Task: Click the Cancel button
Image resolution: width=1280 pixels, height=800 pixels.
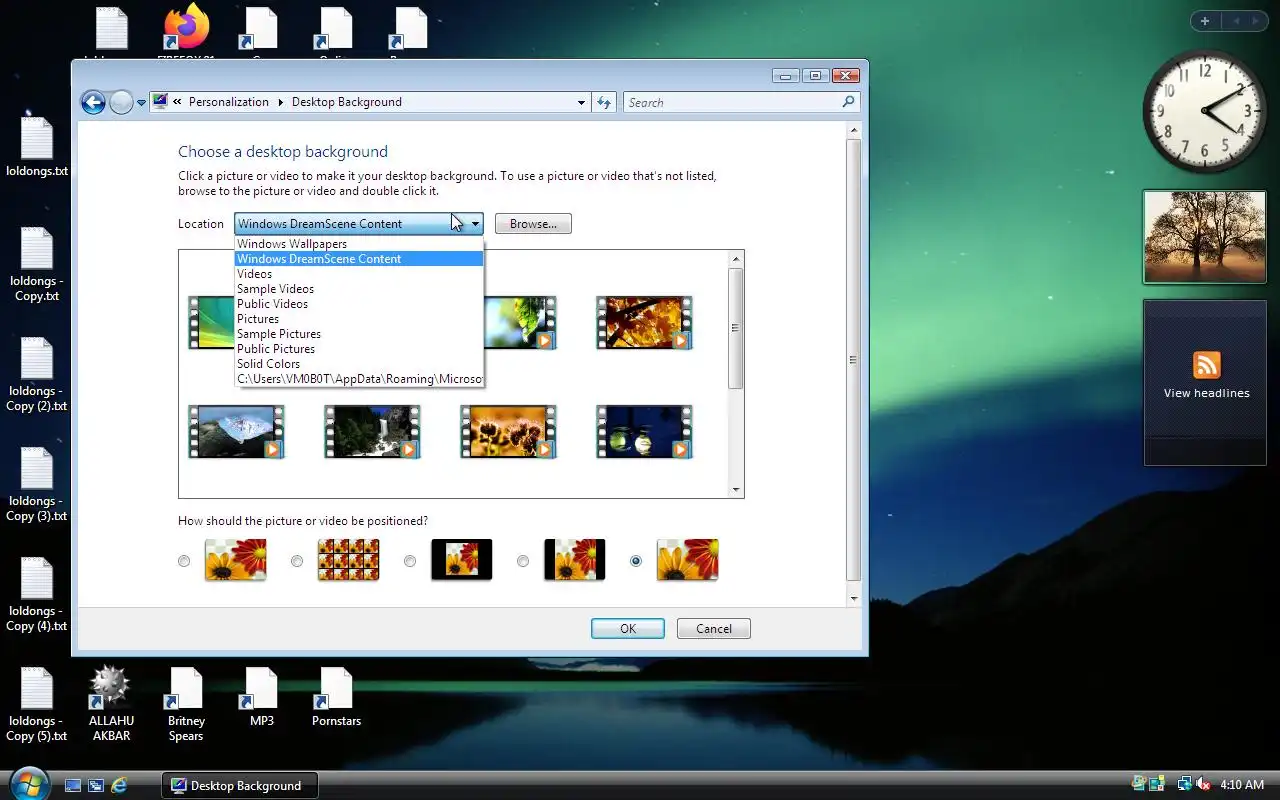Action: point(714,629)
